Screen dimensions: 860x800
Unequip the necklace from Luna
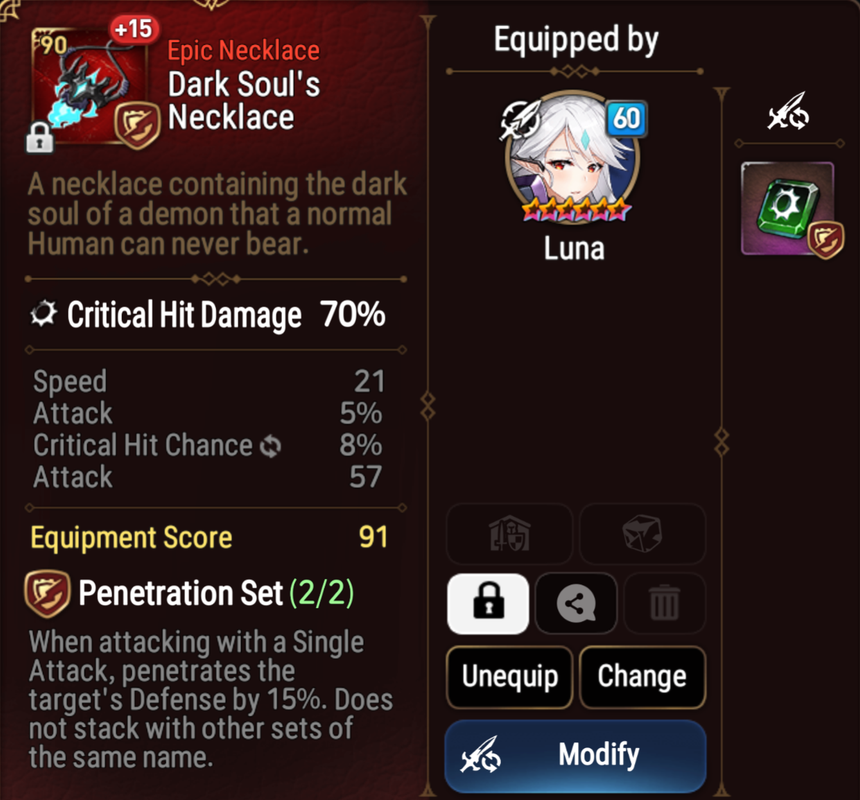pyautogui.click(x=510, y=677)
